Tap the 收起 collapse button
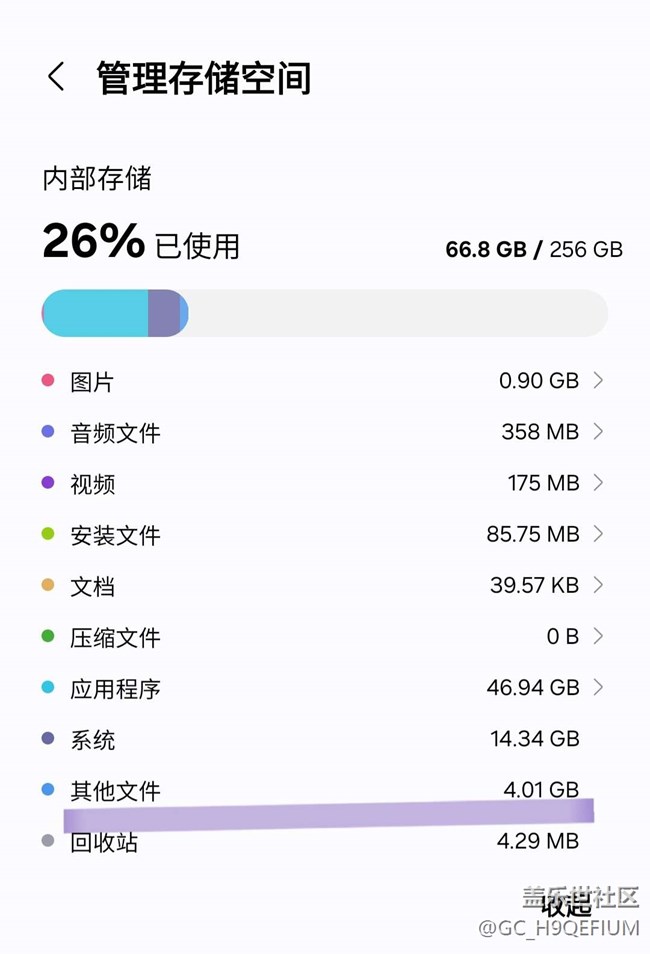 (x=566, y=906)
